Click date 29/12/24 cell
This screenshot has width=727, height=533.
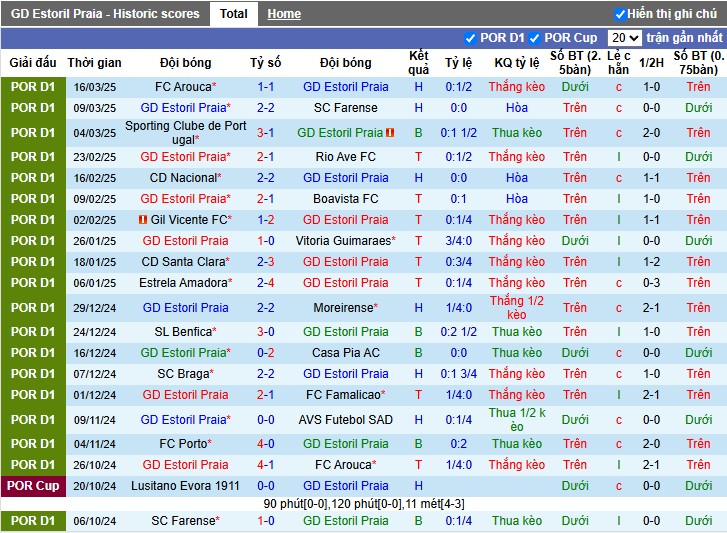[95, 308]
